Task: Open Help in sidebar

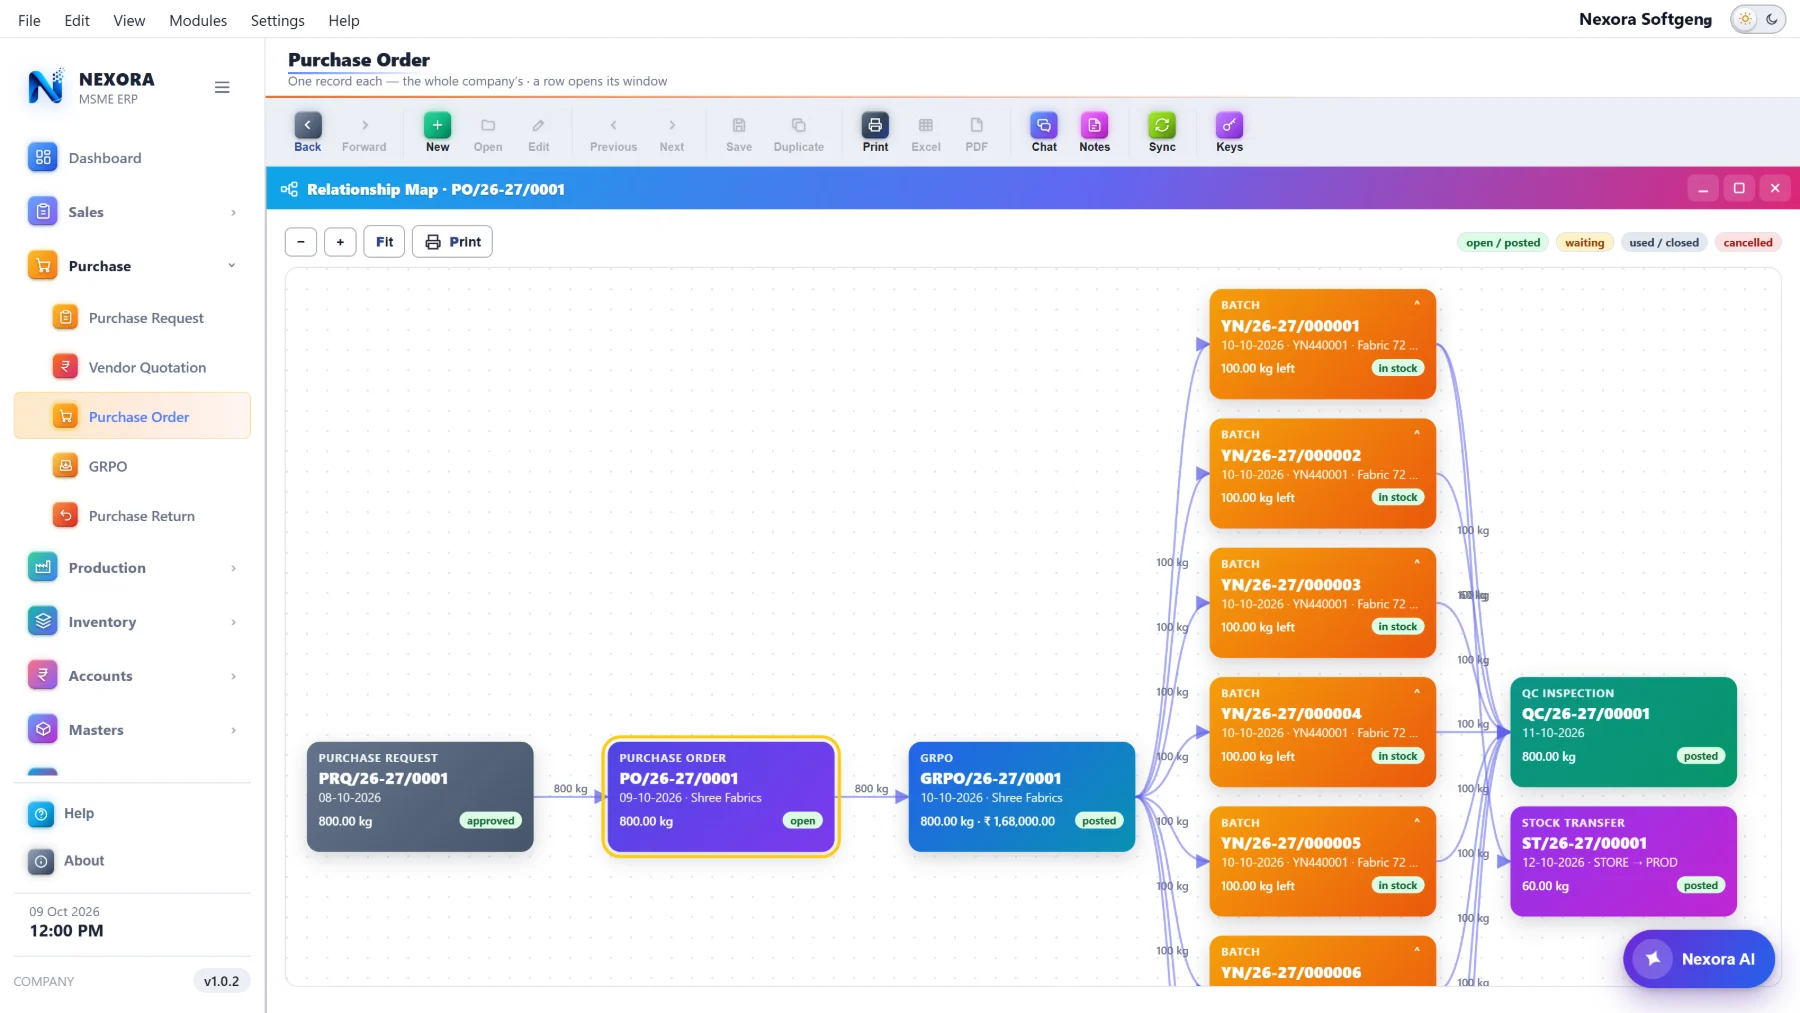Action: [132, 813]
